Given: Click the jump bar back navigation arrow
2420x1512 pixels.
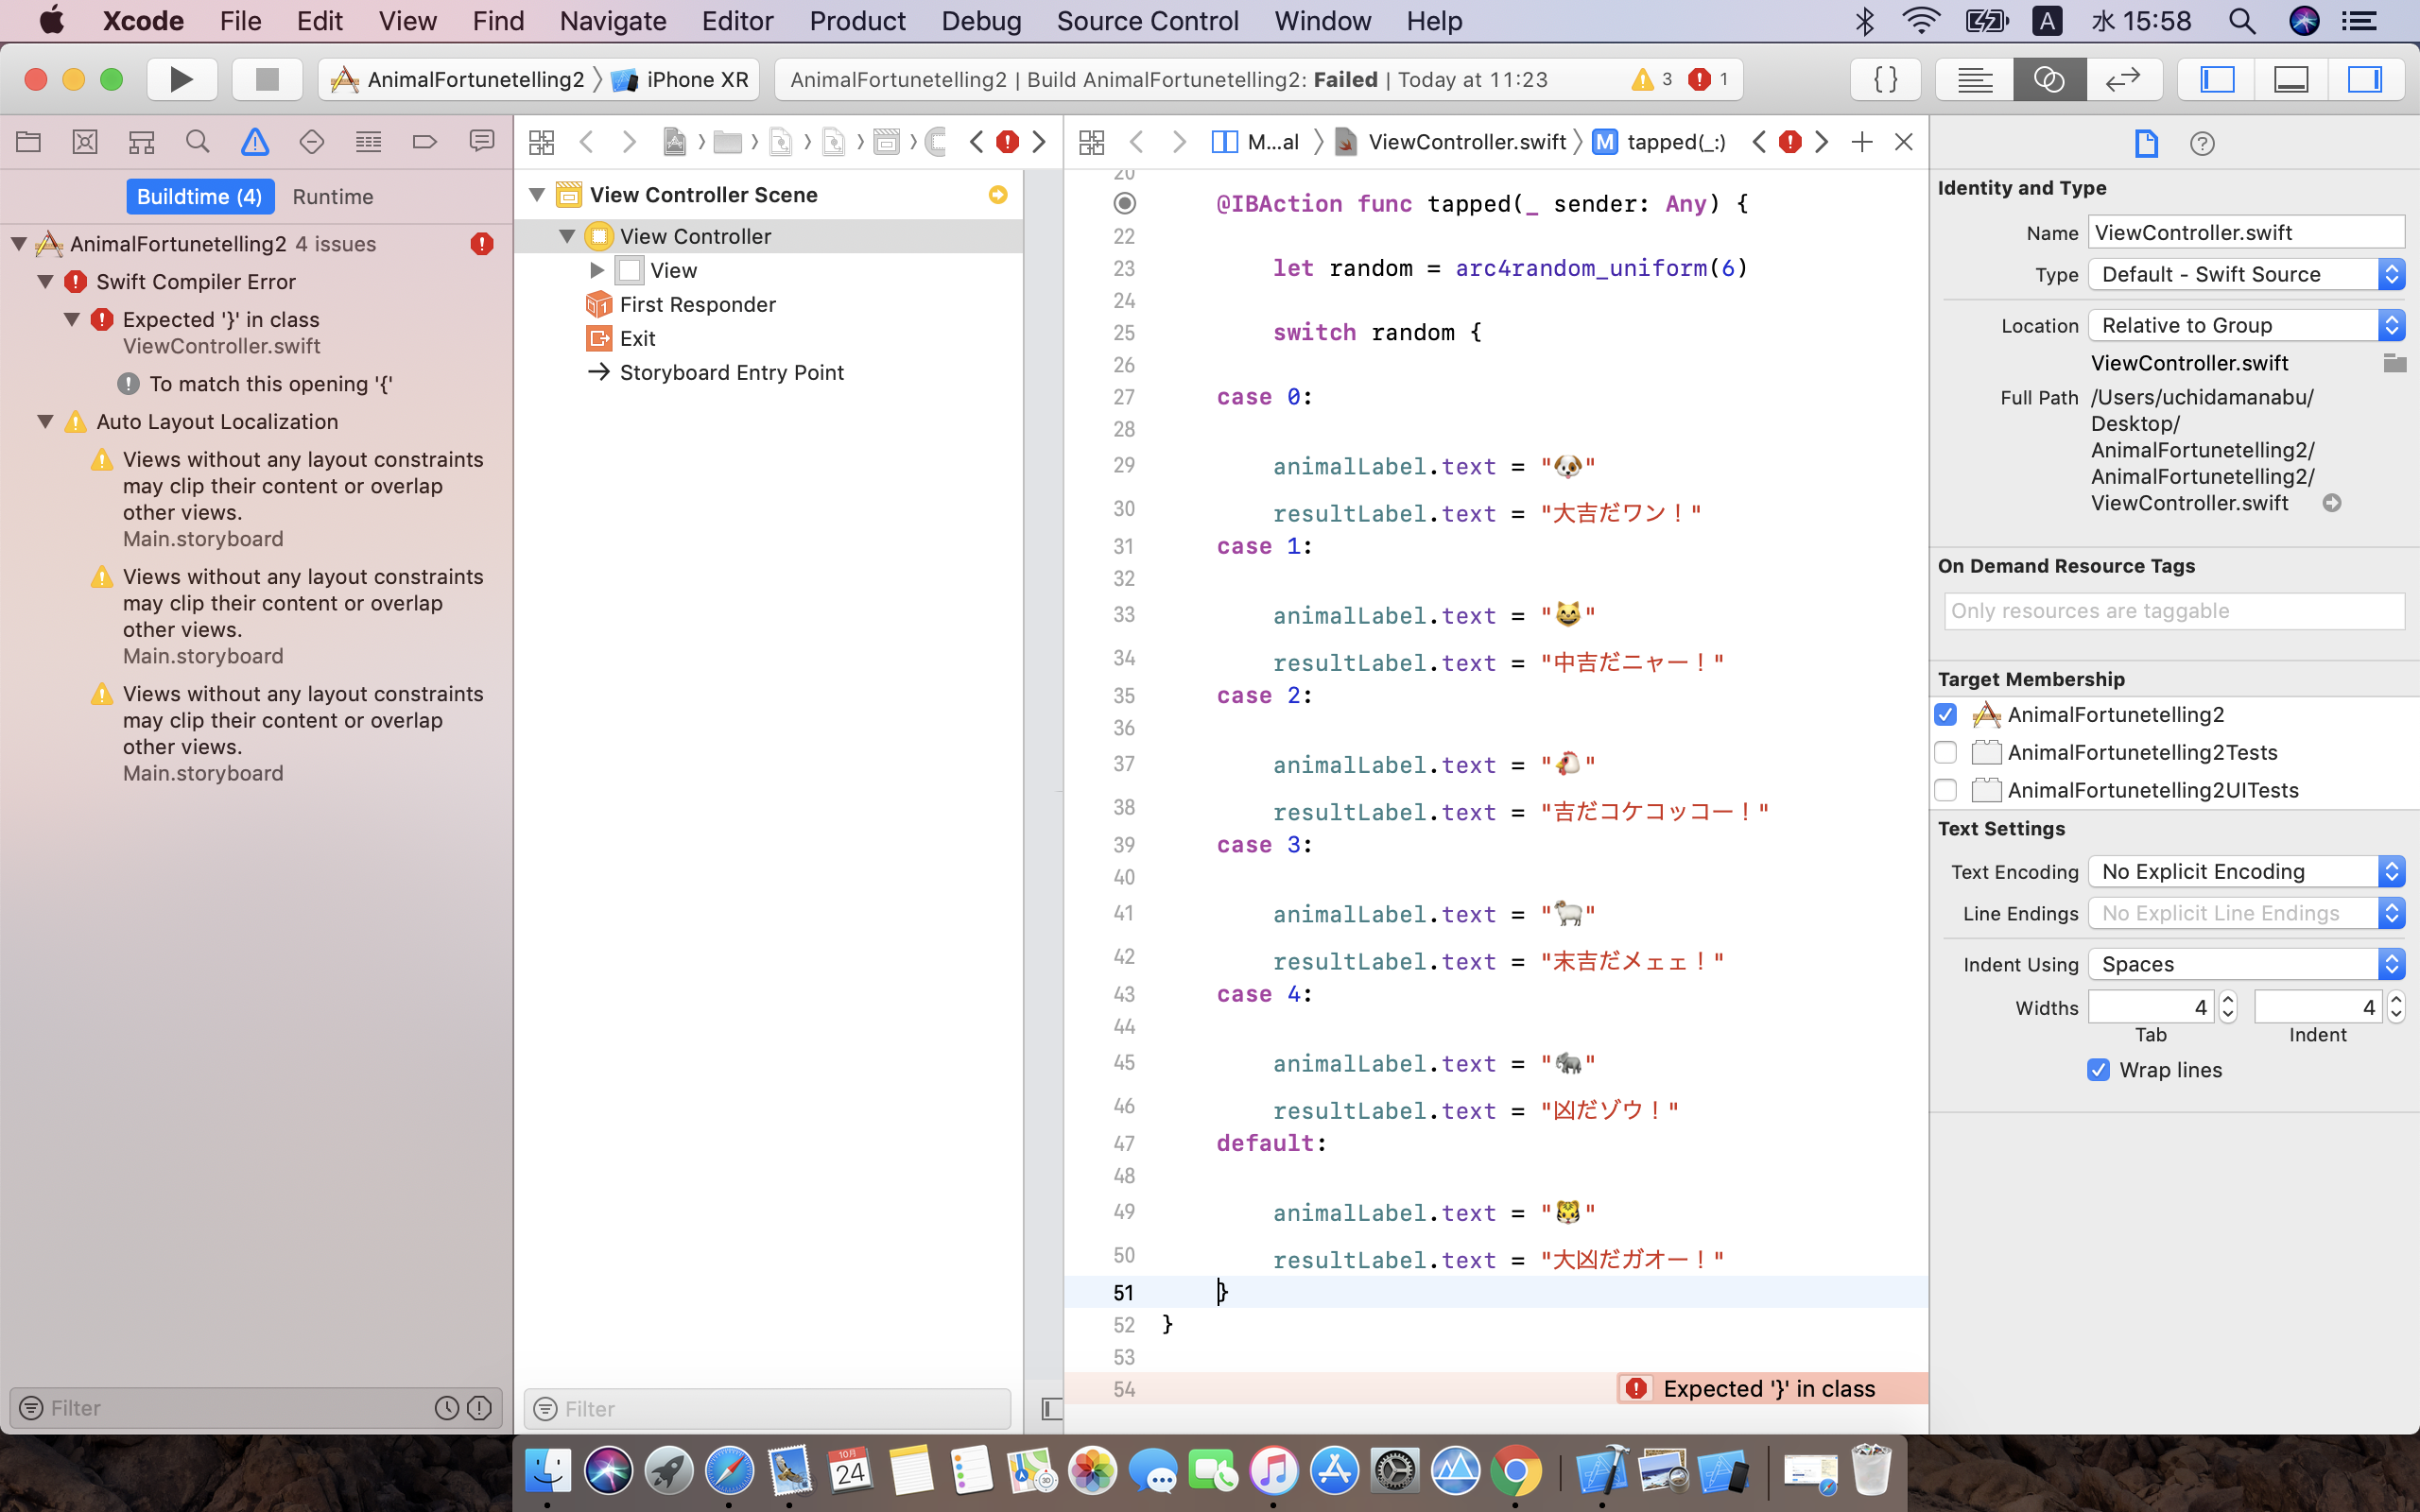Looking at the screenshot, I should coord(1136,143).
